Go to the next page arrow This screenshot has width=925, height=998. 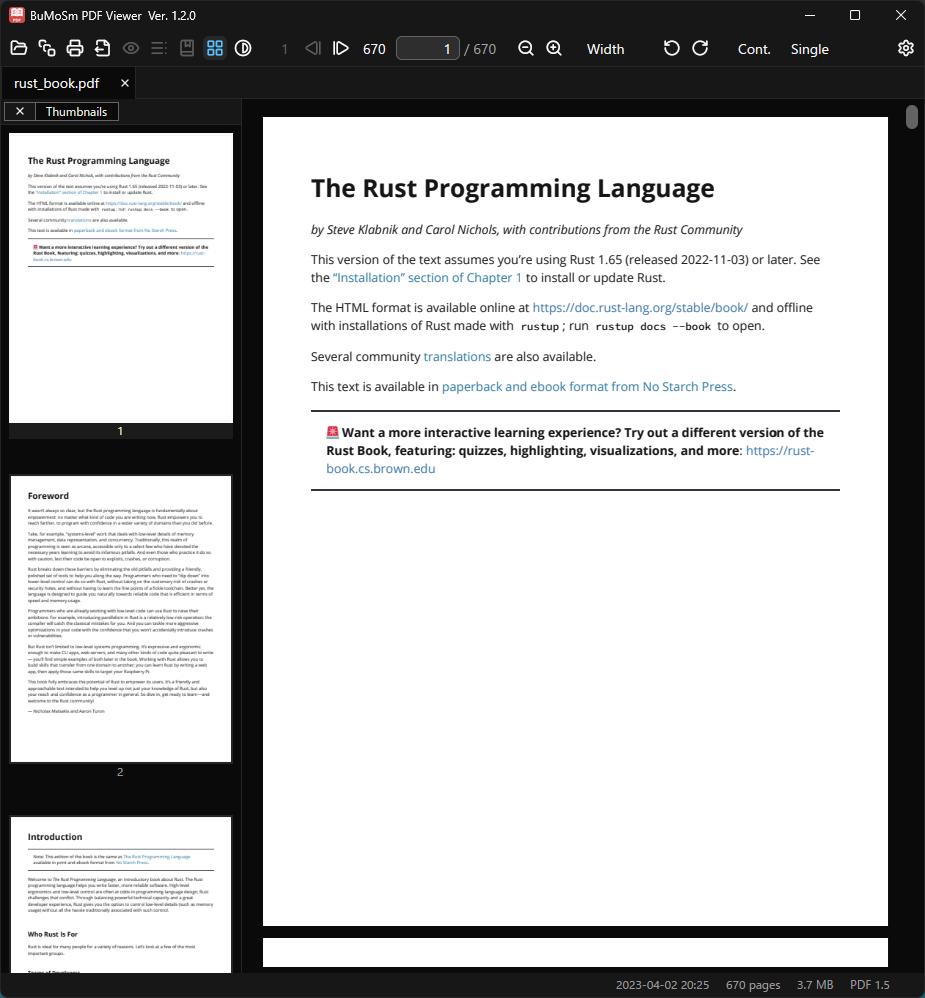tap(341, 48)
